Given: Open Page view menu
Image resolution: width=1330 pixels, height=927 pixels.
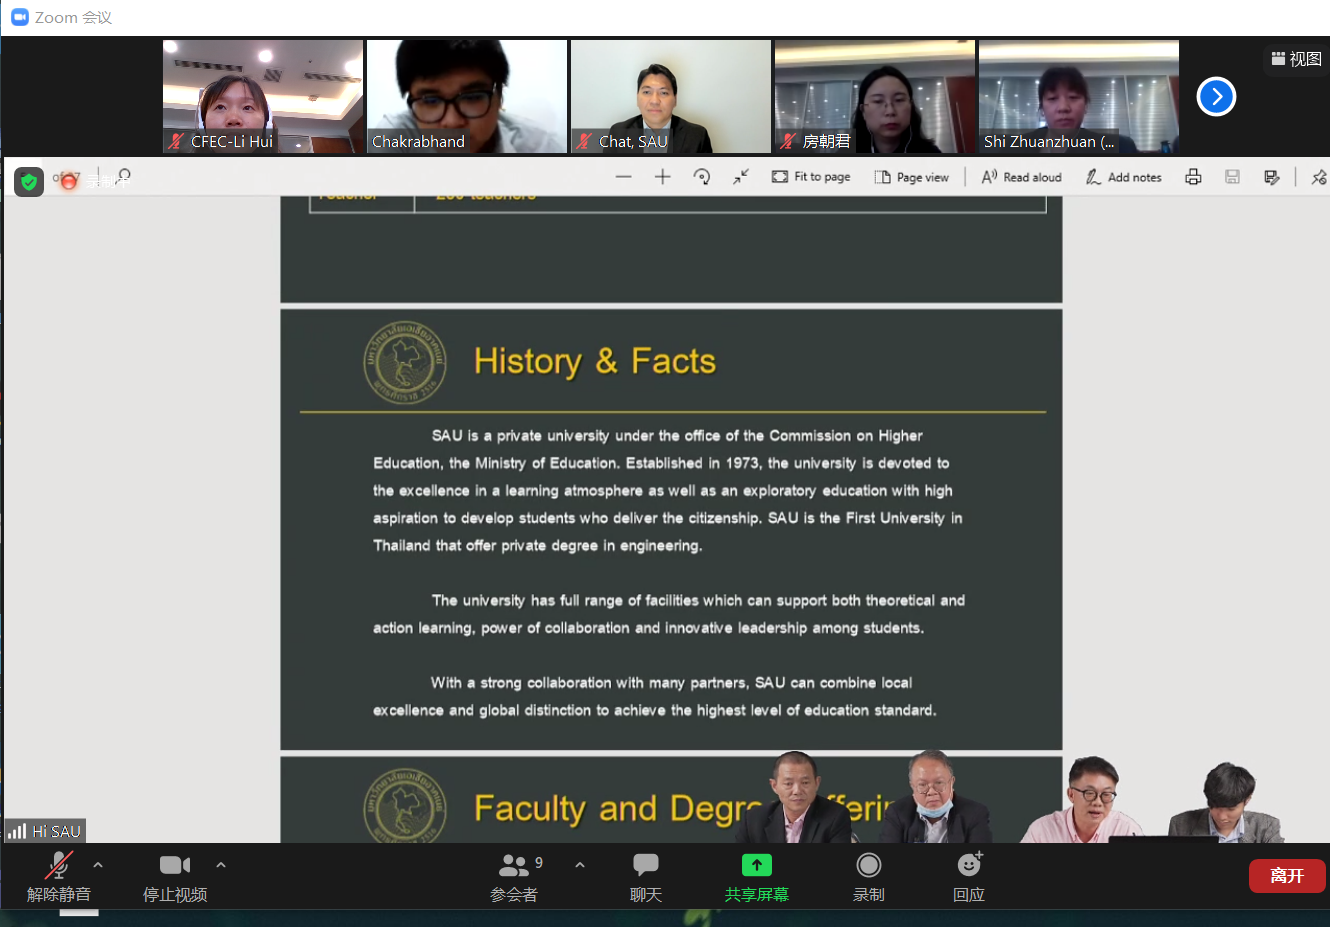Looking at the screenshot, I should tap(912, 177).
